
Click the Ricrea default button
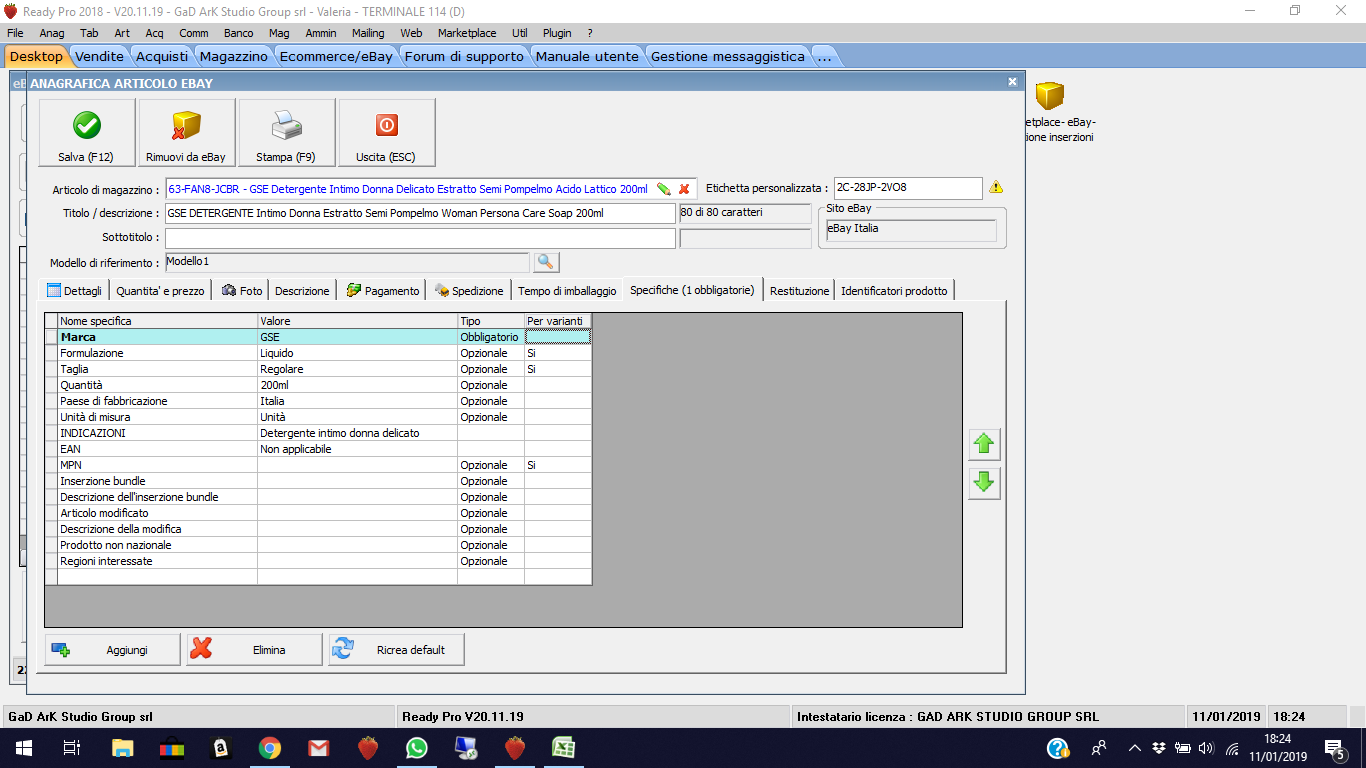[397, 650]
